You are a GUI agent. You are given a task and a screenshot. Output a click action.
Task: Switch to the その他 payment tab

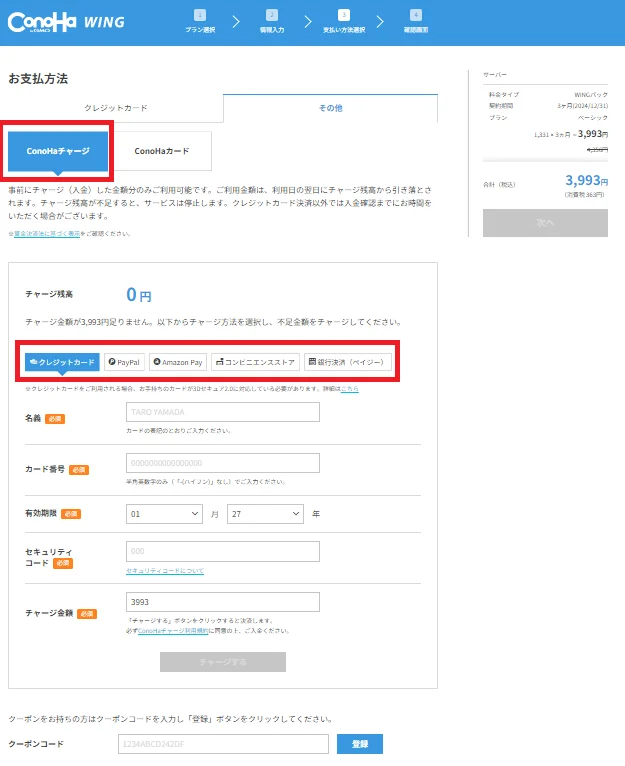point(331,108)
